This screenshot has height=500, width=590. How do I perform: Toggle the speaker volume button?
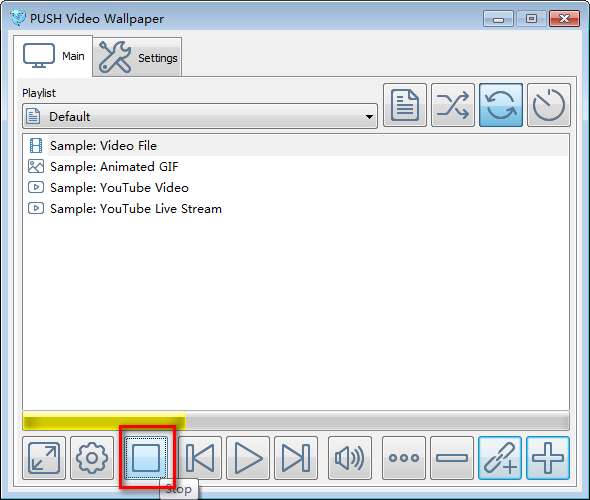pos(350,458)
